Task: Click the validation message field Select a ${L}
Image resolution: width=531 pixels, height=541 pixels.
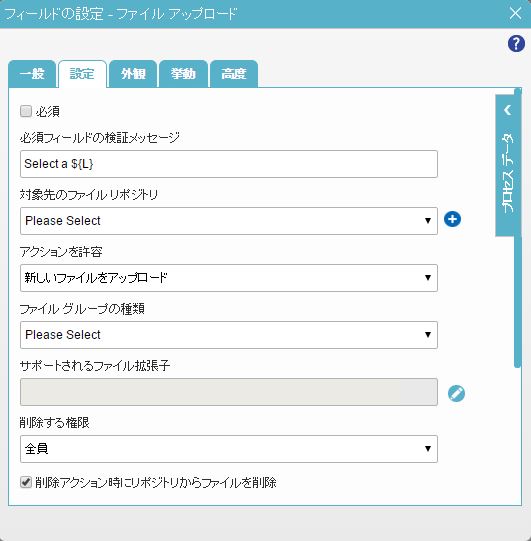Action: [229, 164]
